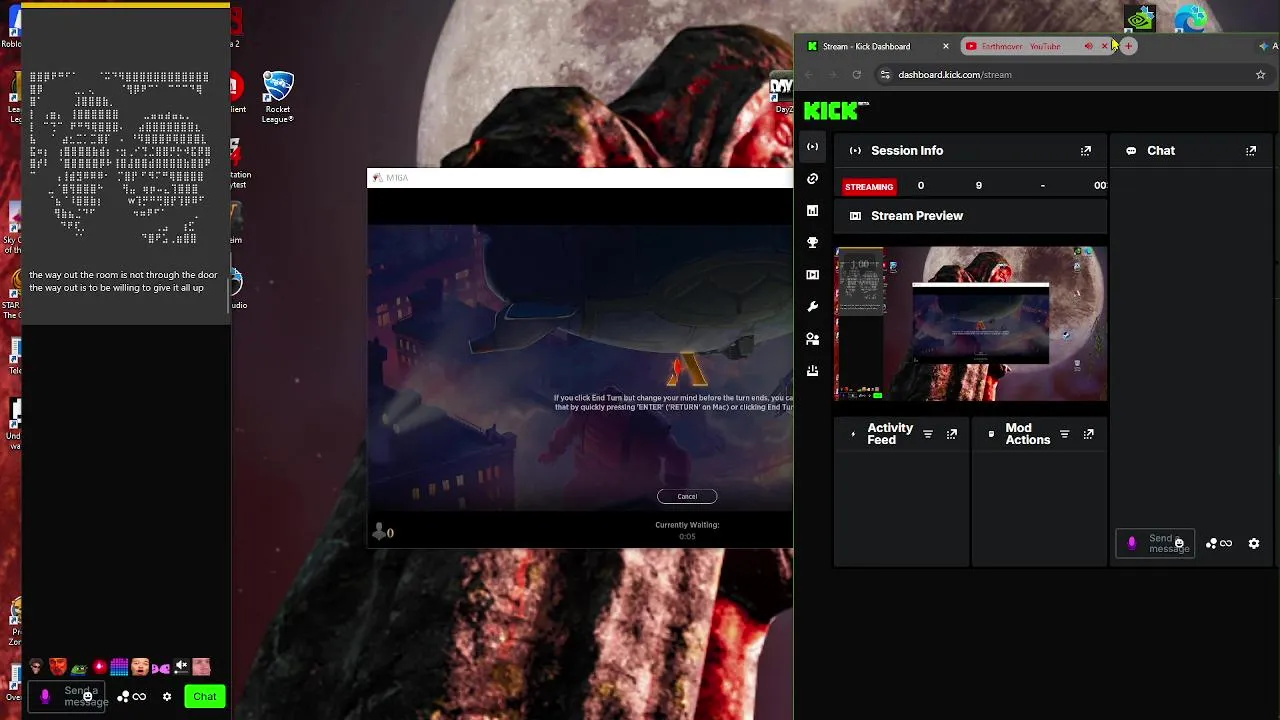Image resolution: width=1280 pixels, height=720 pixels.
Task: Open emoji picker in left popout chat
Action: coord(88,697)
